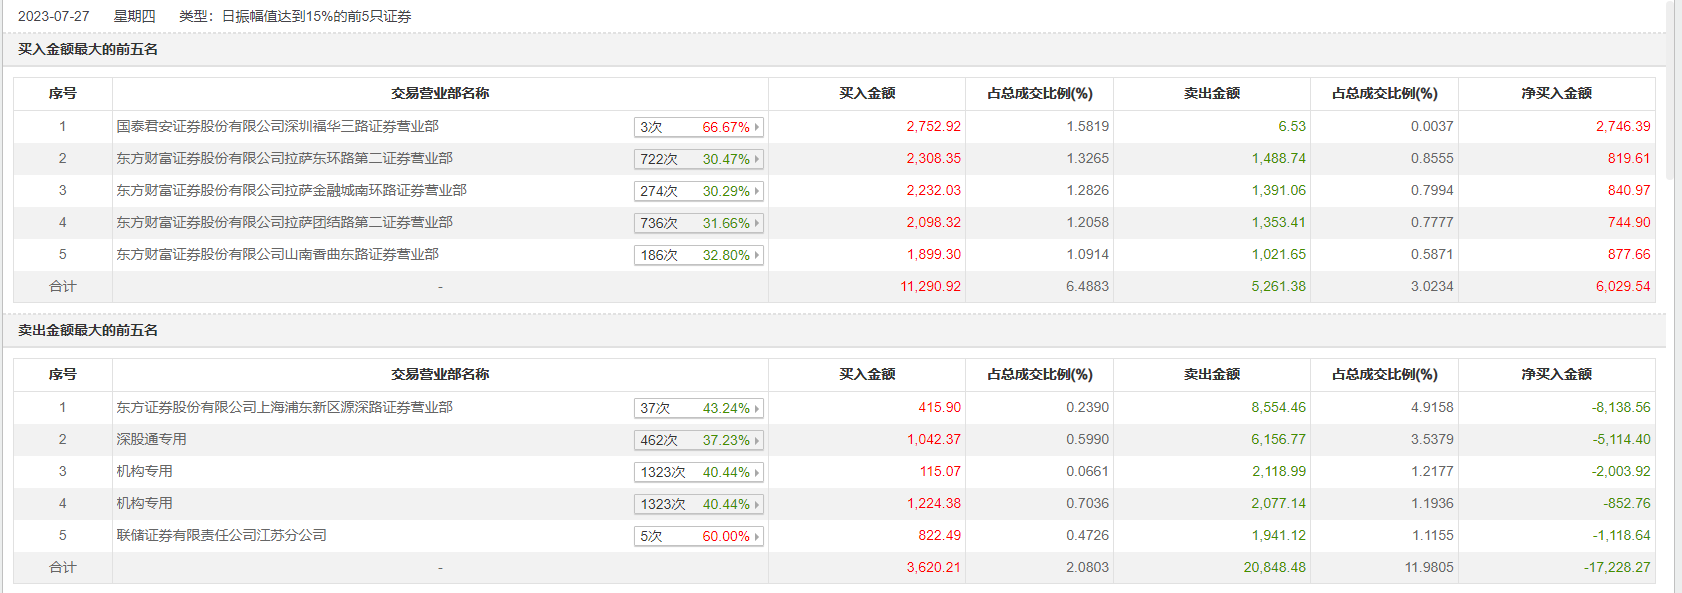
Task: Expand the 462次 37.23% stats box
Action: click(698, 440)
